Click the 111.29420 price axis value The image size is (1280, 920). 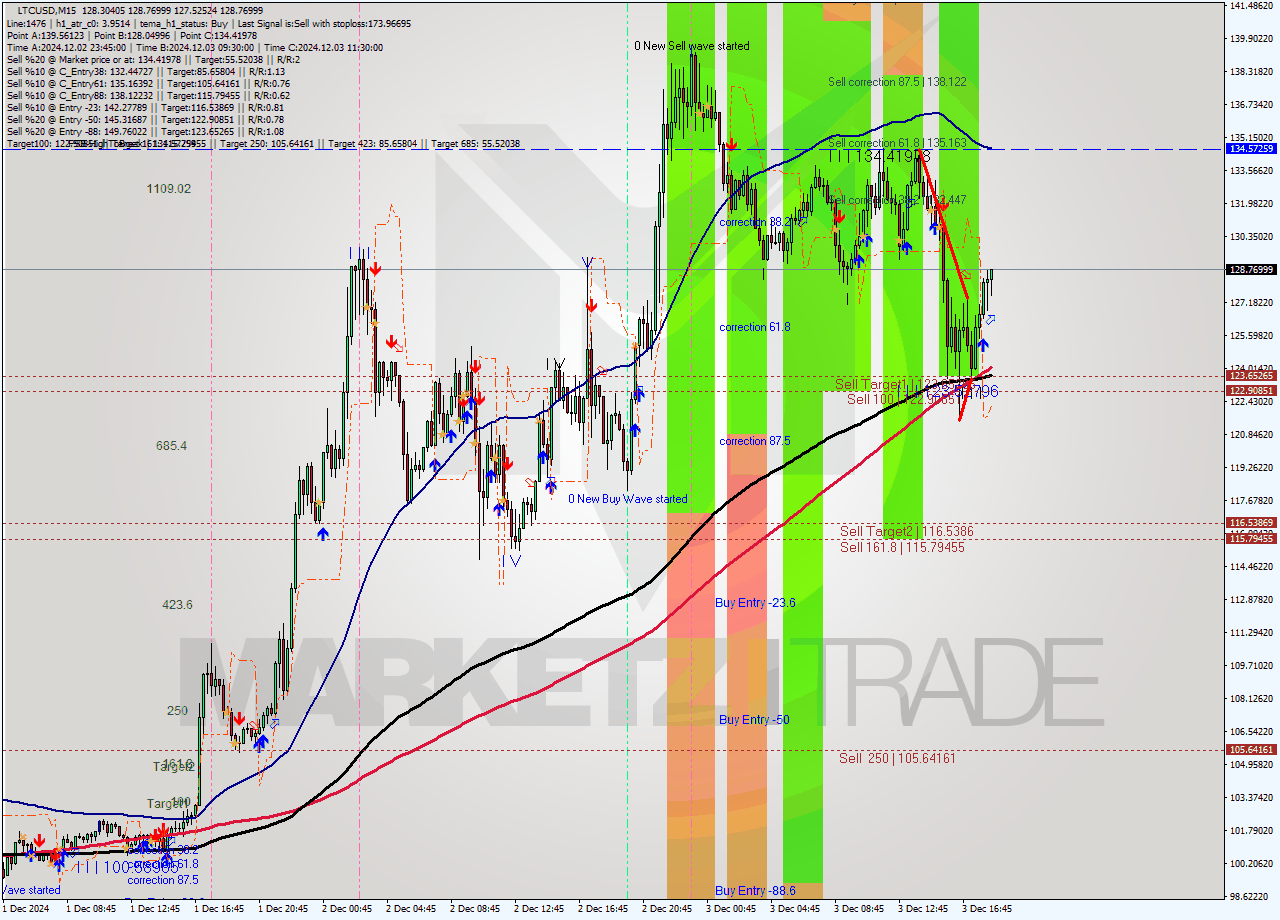coord(1251,632)
